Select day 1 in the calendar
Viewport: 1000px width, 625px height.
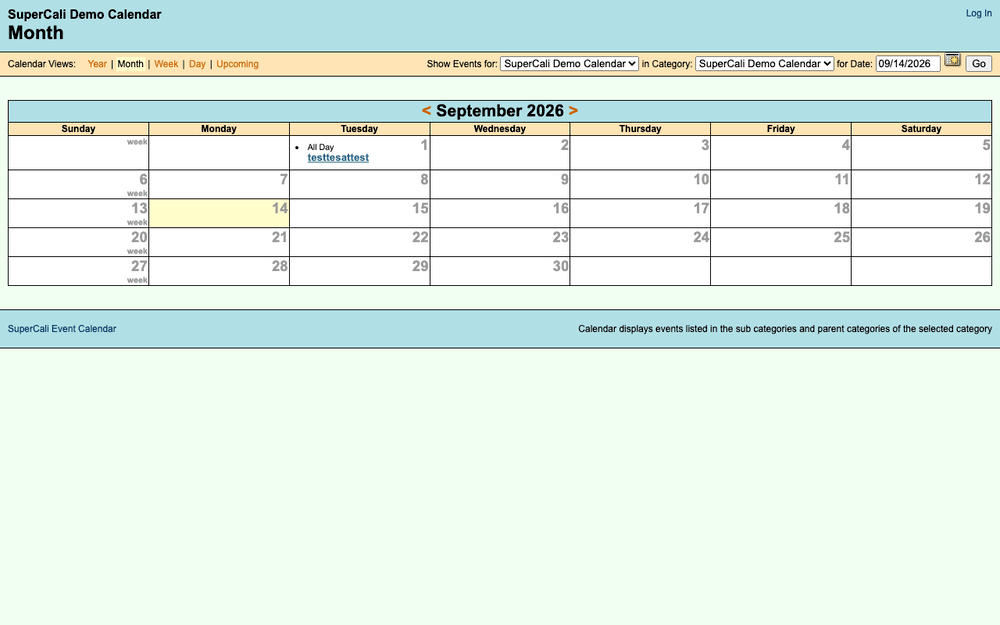click(424, 145)
